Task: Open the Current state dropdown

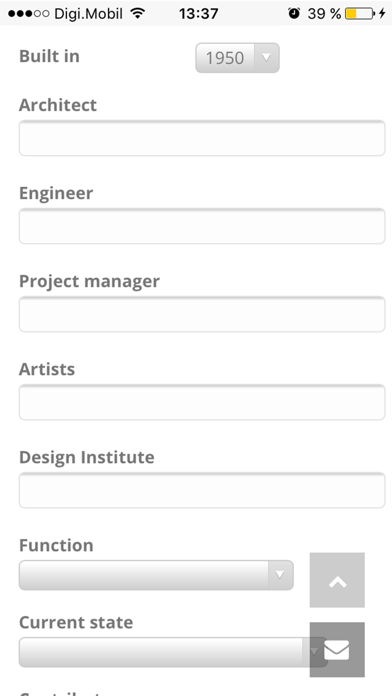Action: coord(173,652)
